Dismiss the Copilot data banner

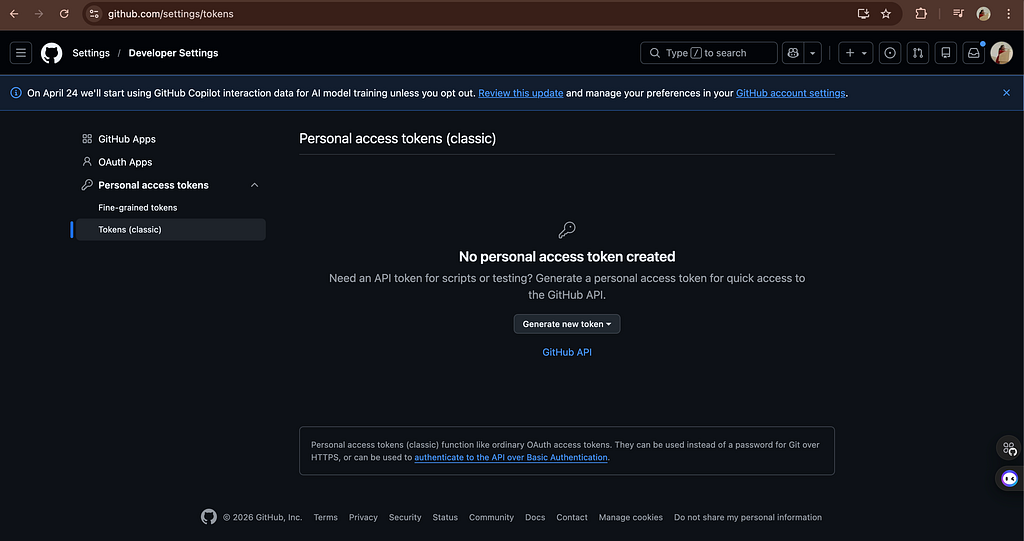1006,93
